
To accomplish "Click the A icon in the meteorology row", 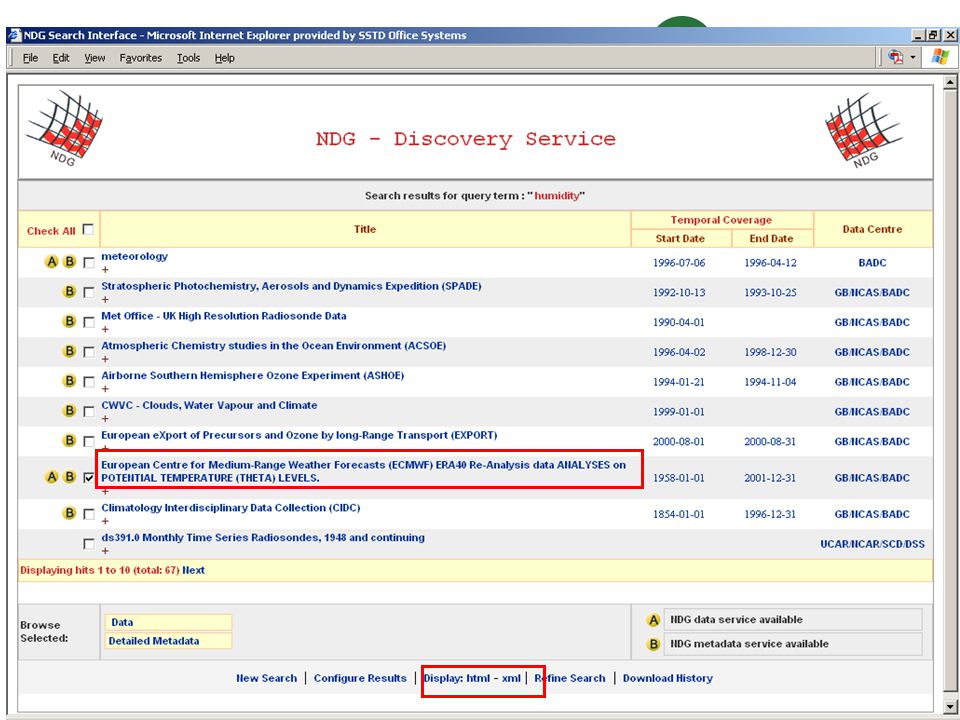I will (52, 262).
